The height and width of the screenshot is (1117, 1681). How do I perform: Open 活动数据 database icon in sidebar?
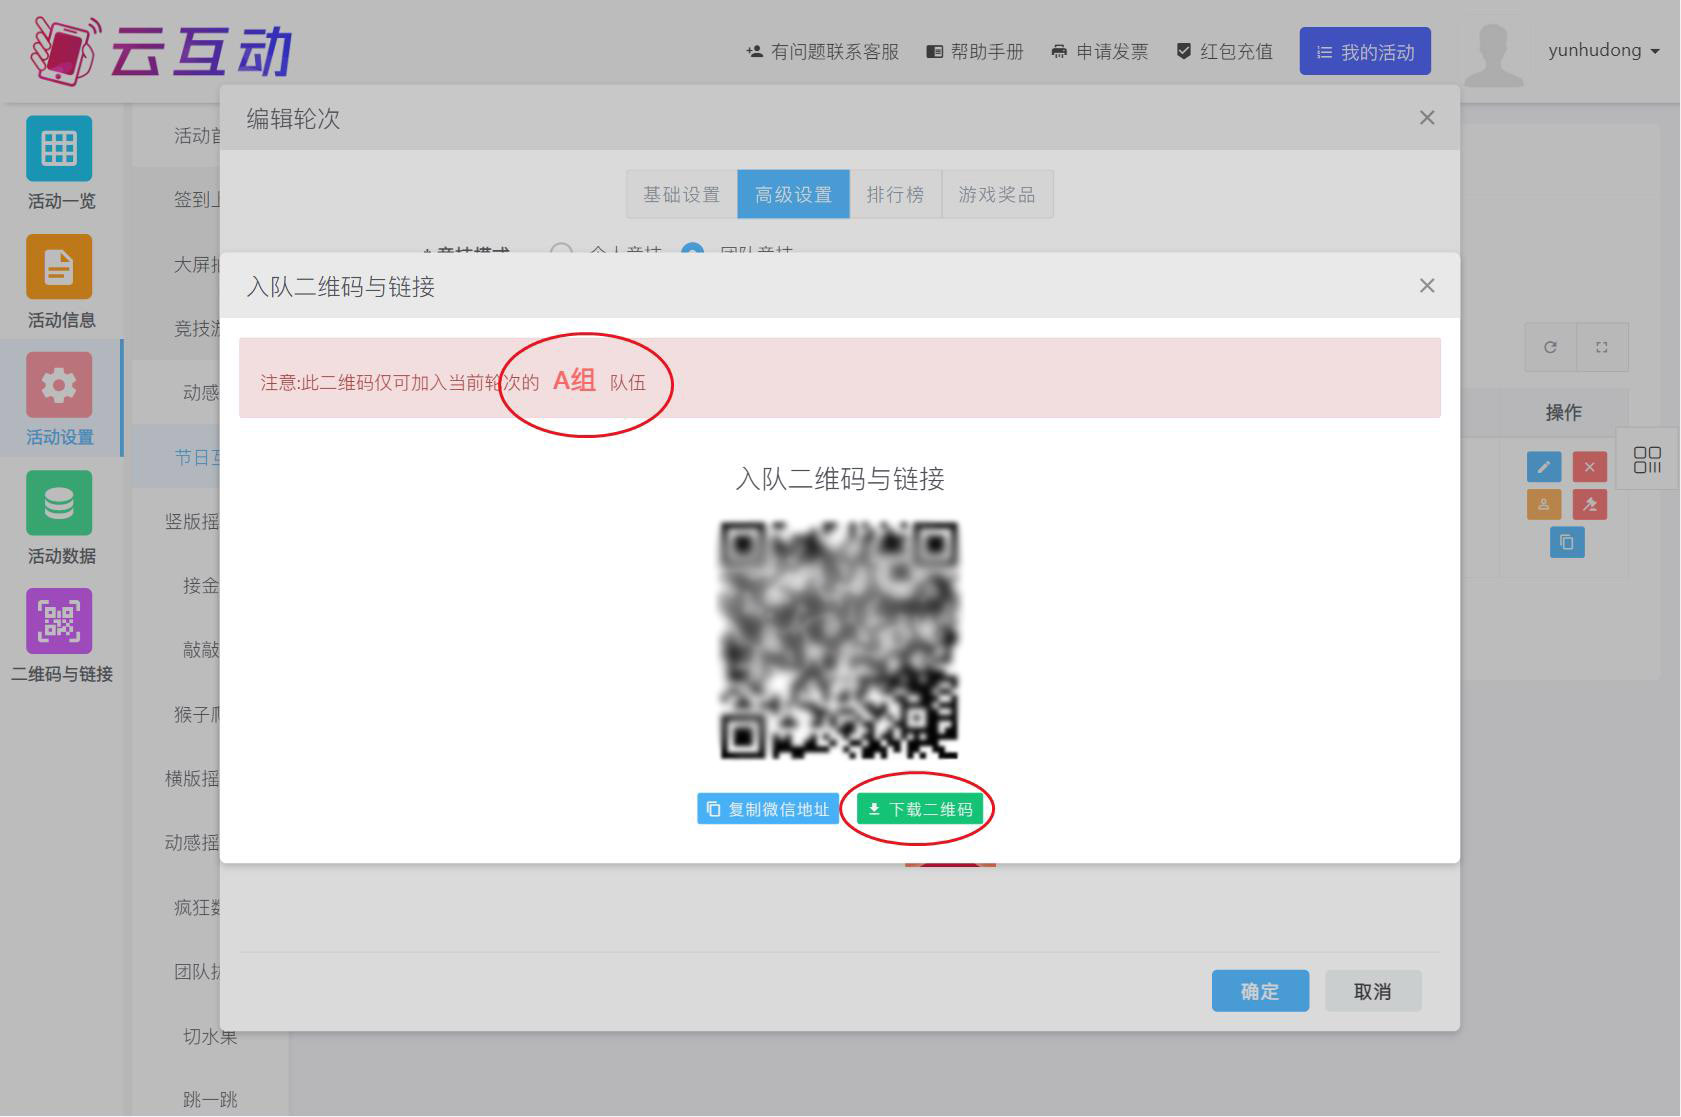[59, 503]
